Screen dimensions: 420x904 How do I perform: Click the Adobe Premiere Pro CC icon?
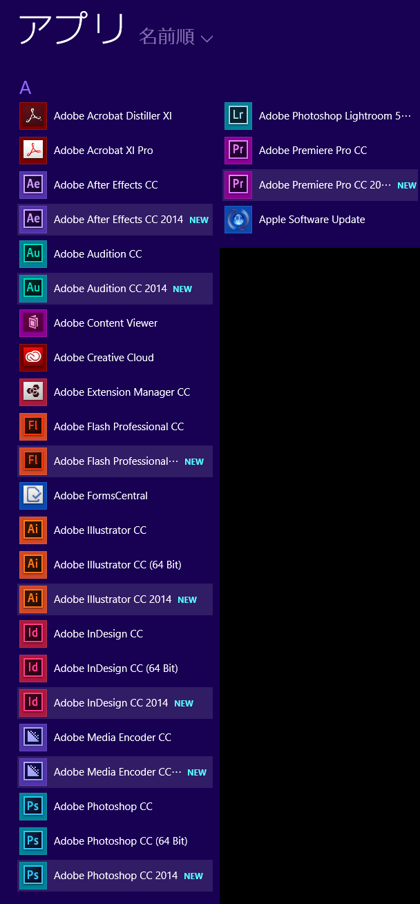[238, 150]
